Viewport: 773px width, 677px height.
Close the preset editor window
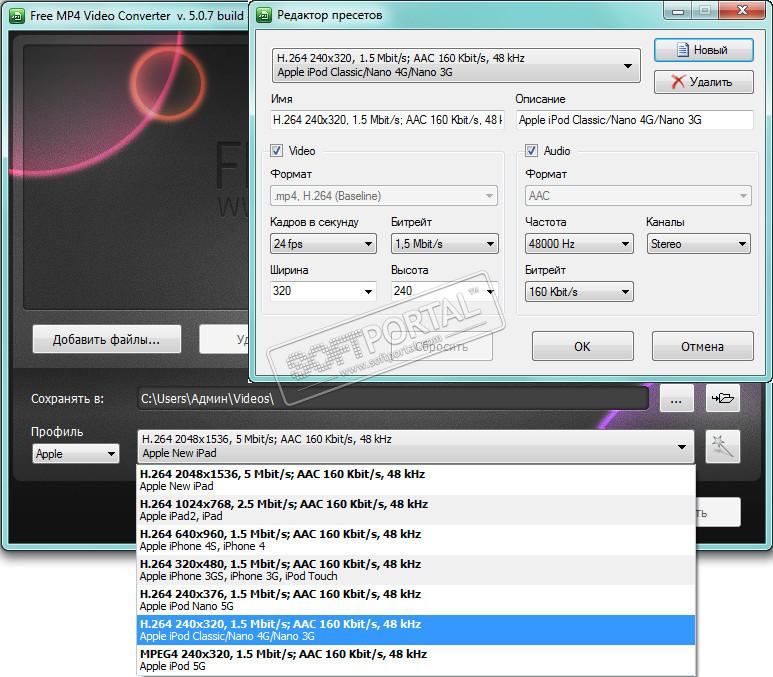pyautogui.click(x=742, y=10)
